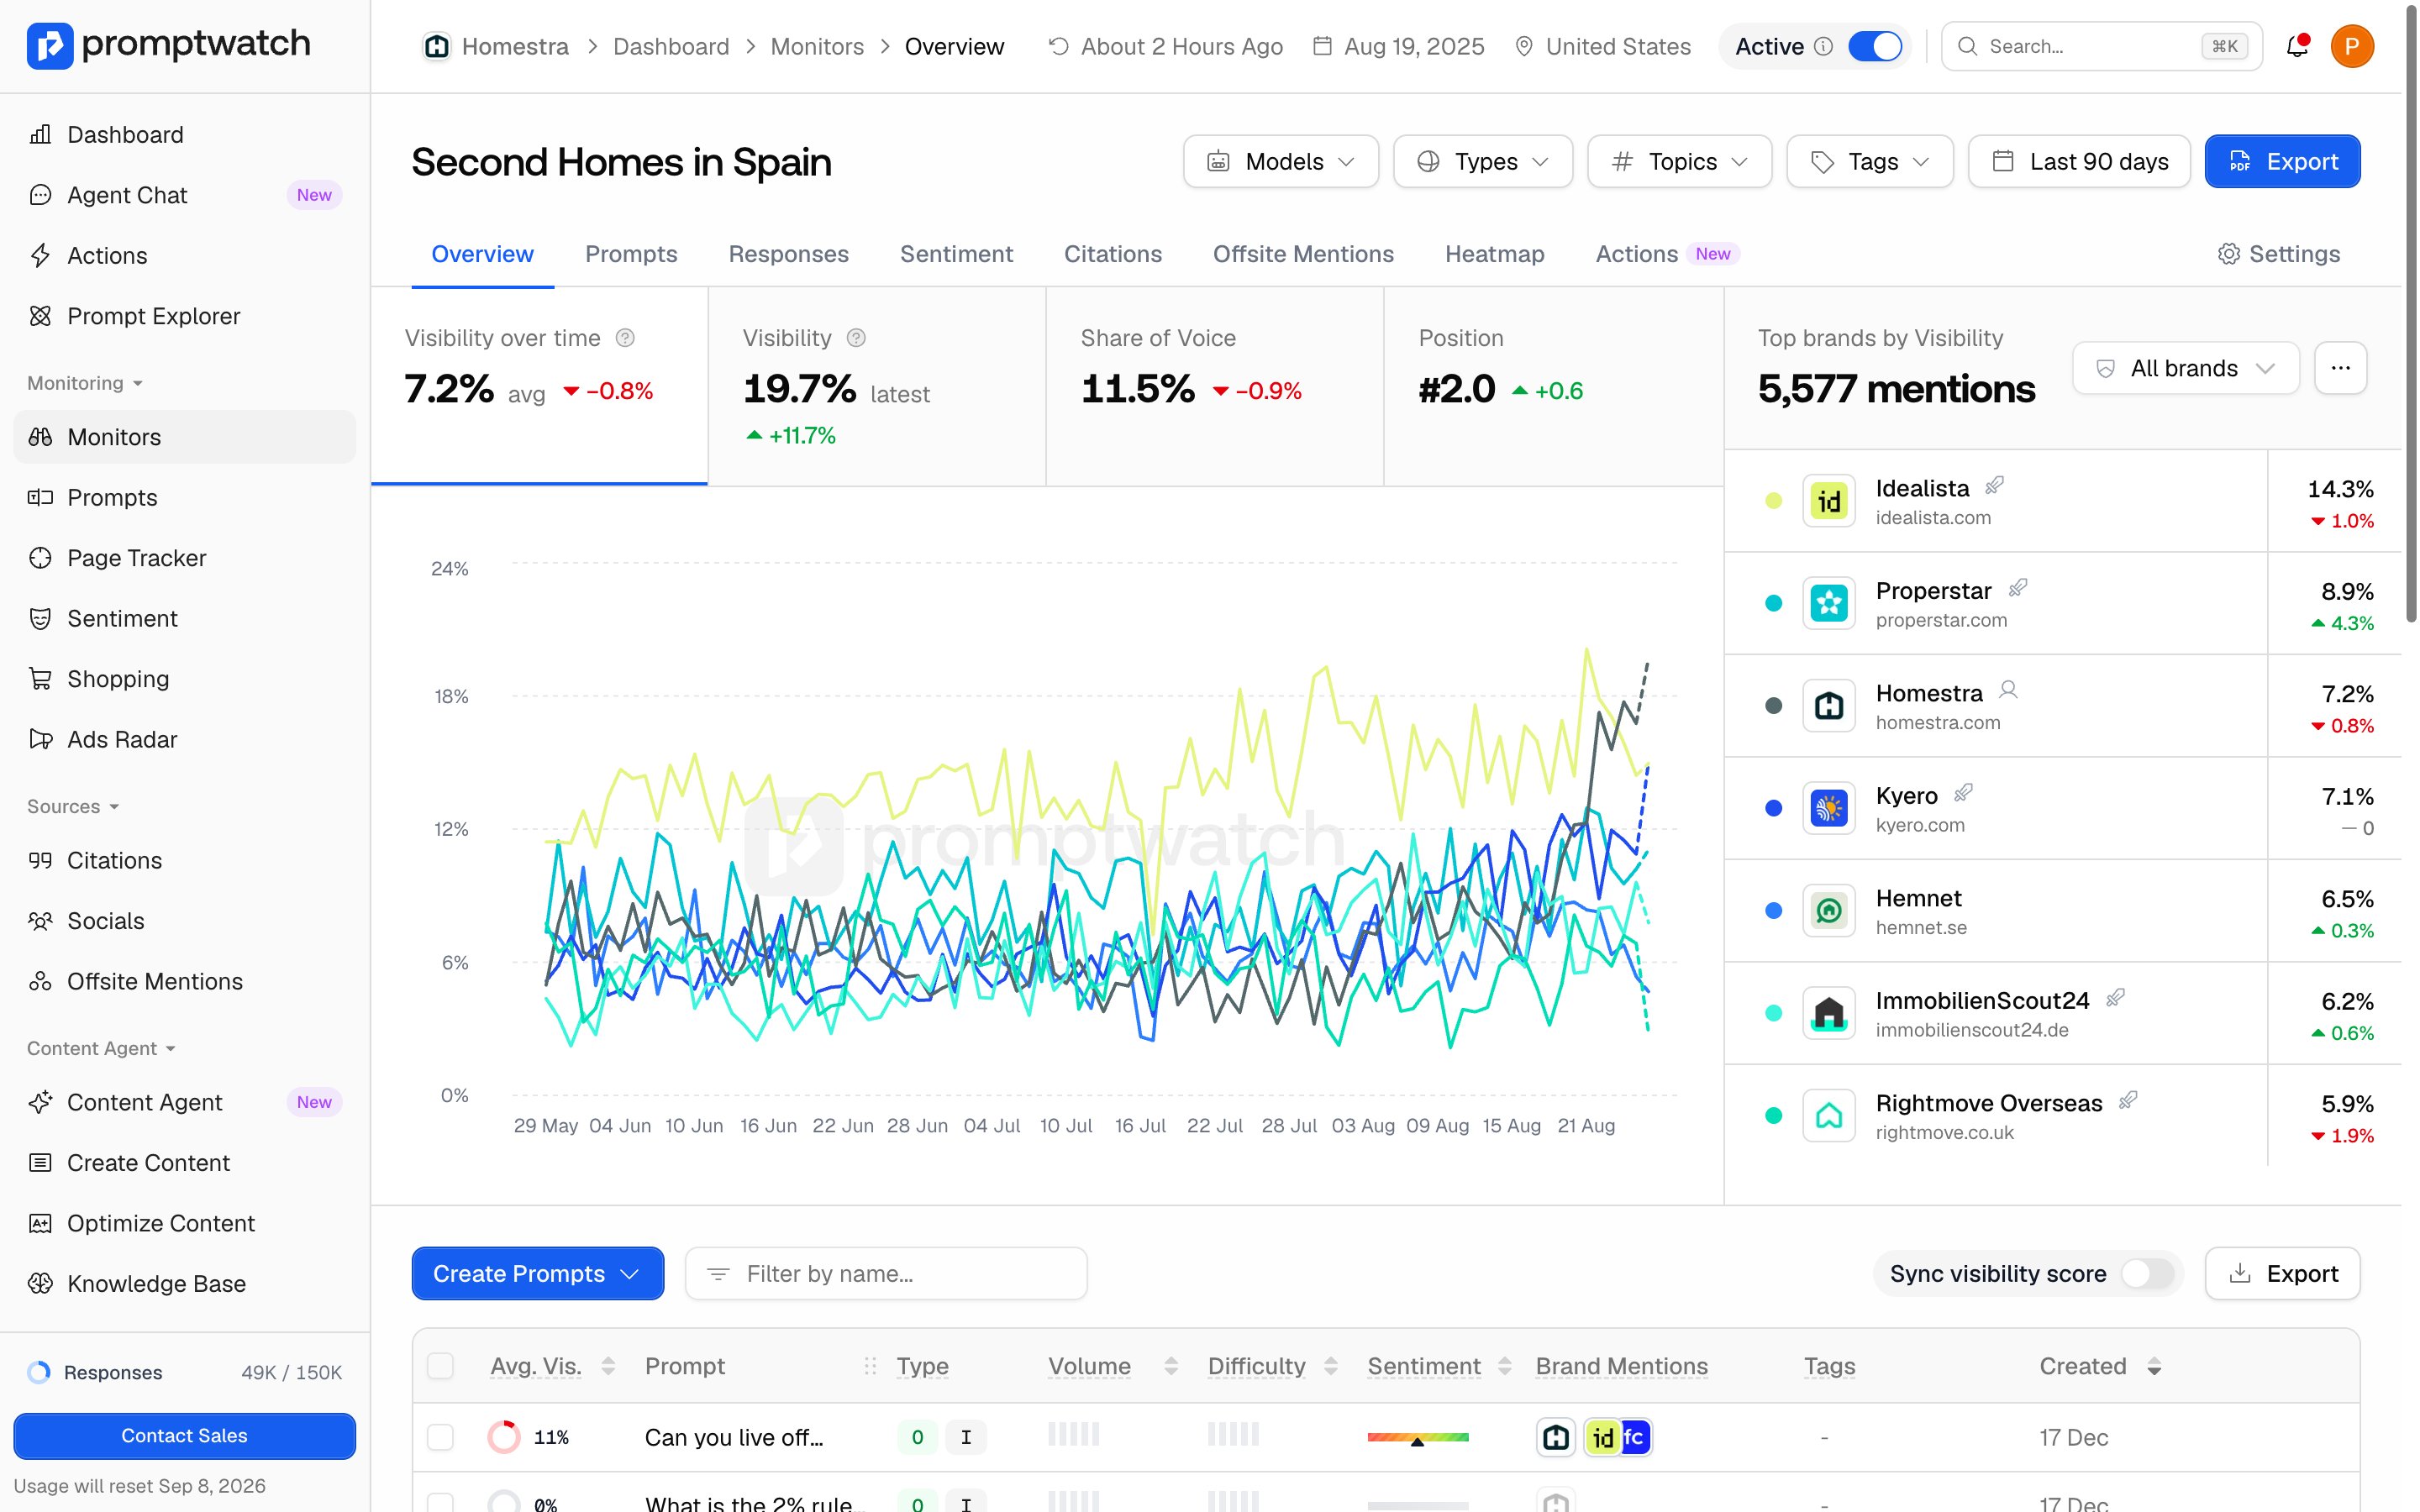This screenshot has height=1512, width=2420.
Task: Switch to the Heatmap tab
Action: coord(1494,254)
